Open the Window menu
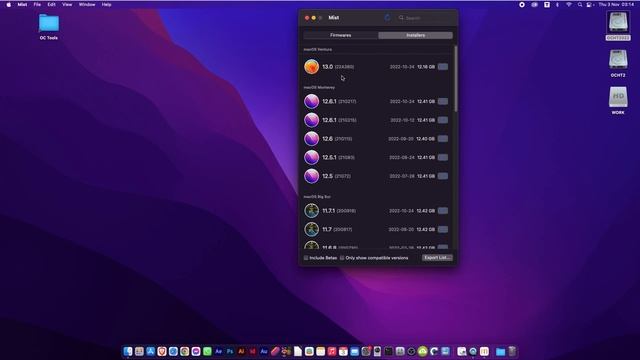 pyautogui.click(x=87, y=4)
